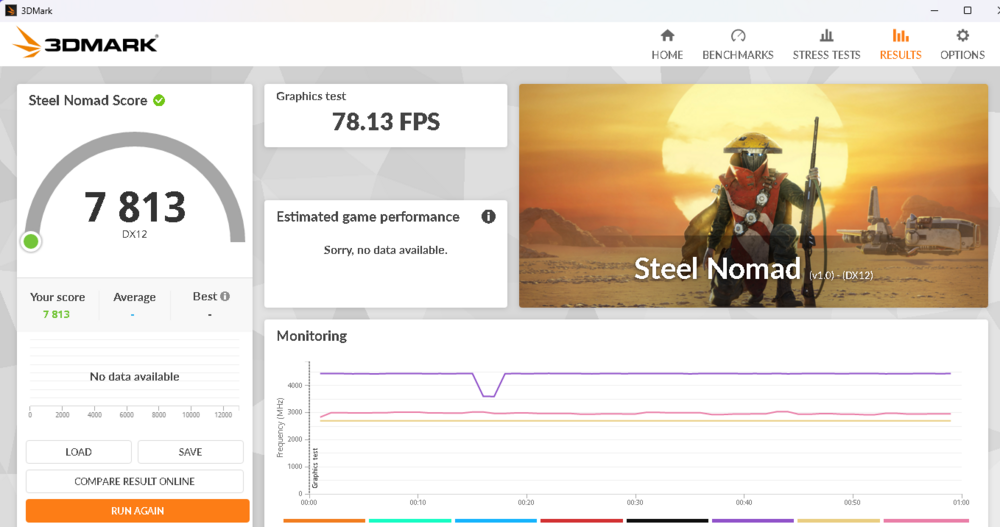Click 'Sorry, no data available.' text
This screenshot has width=1000, height=527.
(385, 250)
